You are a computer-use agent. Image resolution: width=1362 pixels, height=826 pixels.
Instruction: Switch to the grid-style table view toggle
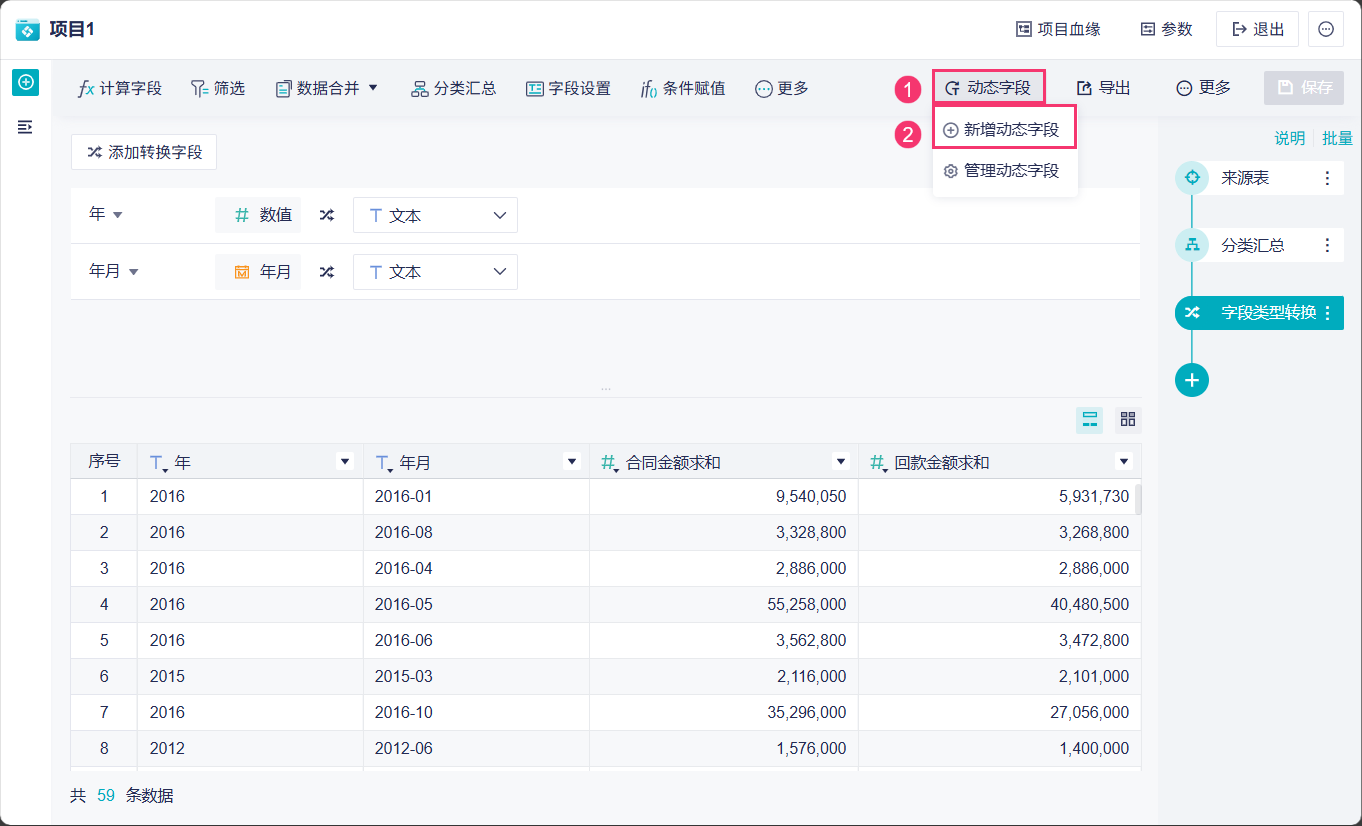point(1128,420)
